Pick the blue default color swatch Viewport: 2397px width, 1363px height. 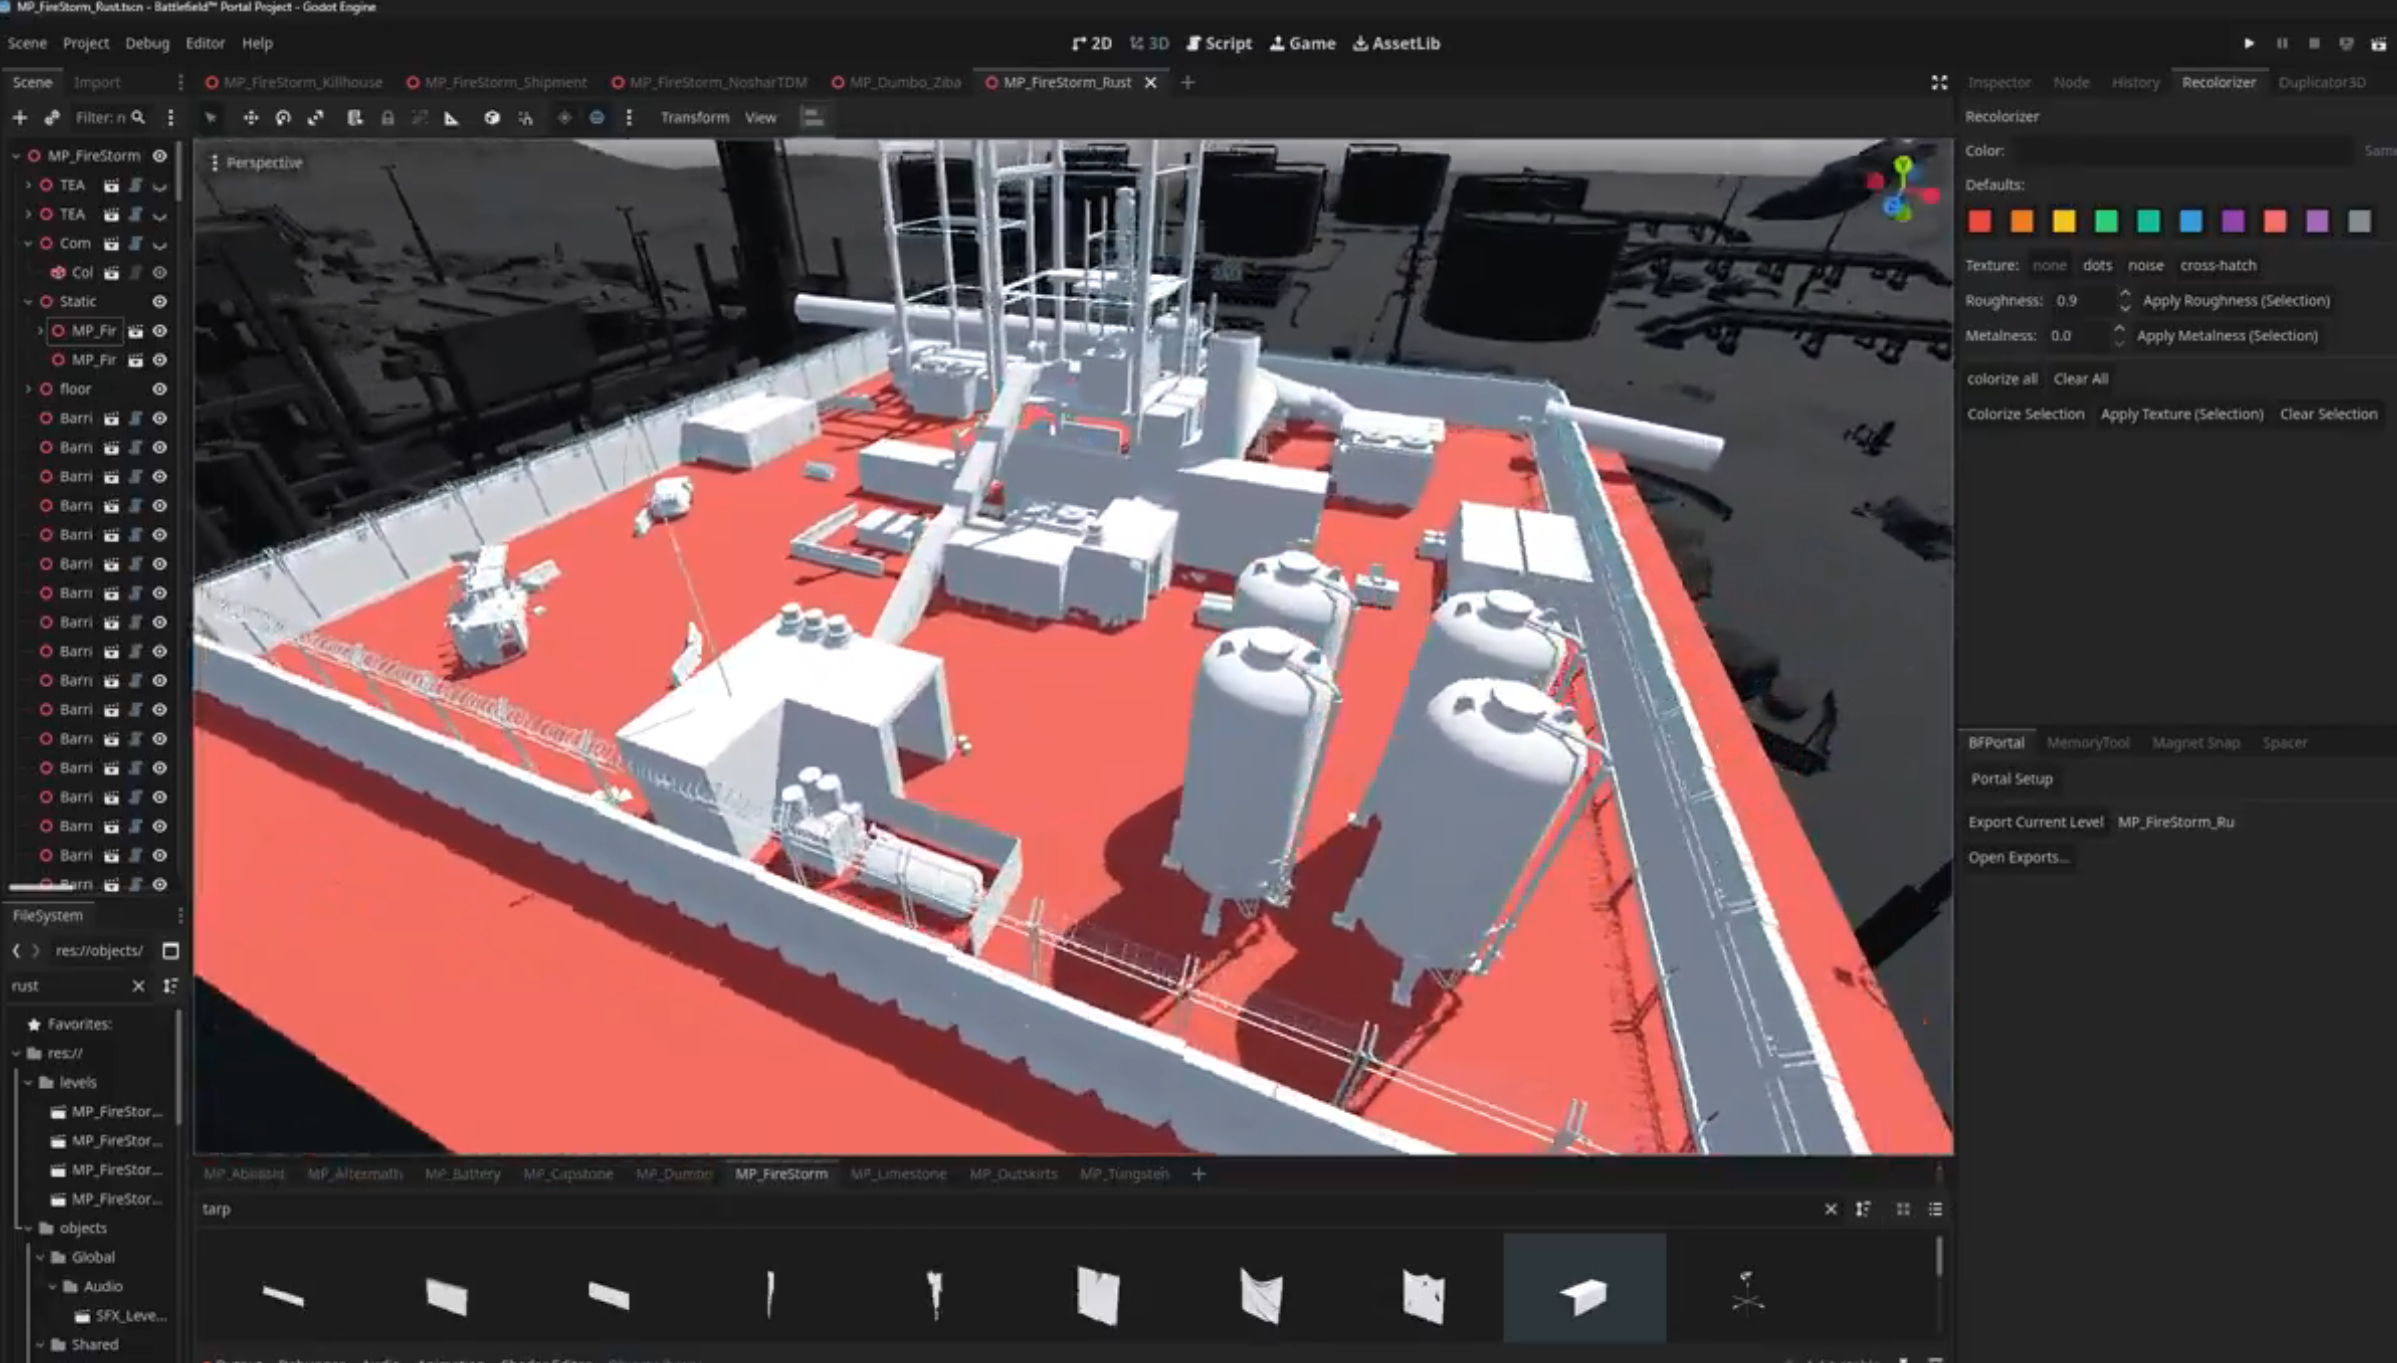click(x=2190, y=221)
